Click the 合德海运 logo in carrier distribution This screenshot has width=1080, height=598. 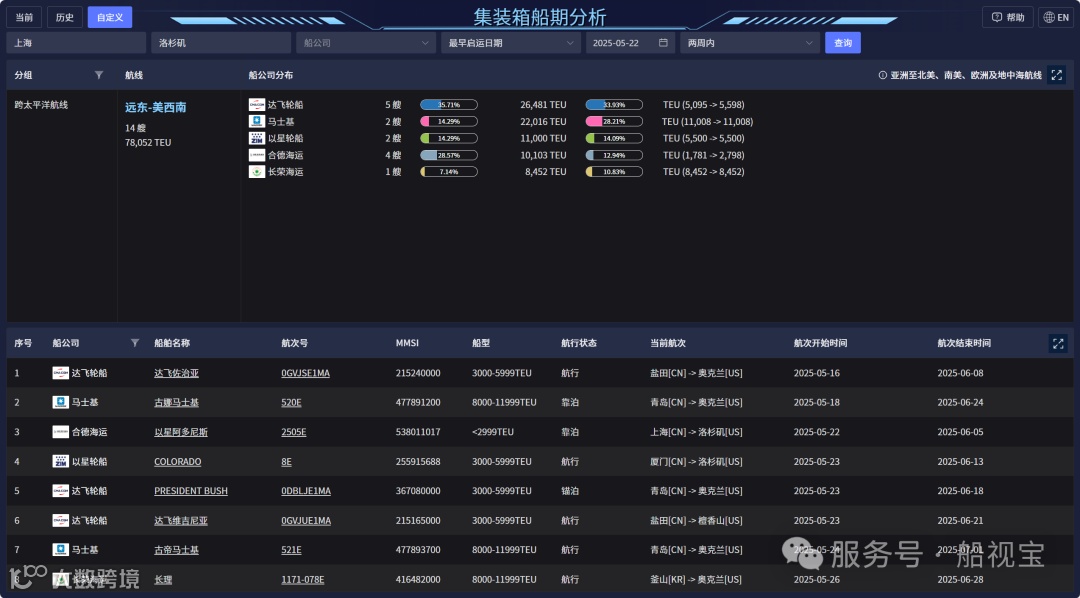[257, 155]
